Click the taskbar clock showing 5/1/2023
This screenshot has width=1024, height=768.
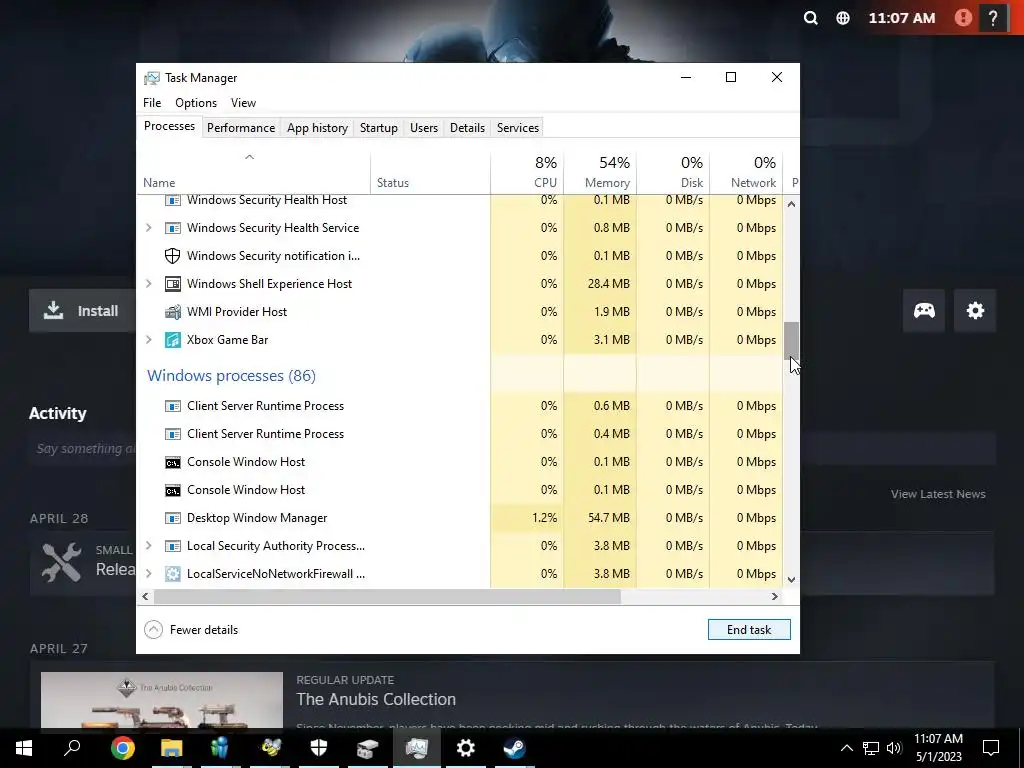click(x=938, y=748)
